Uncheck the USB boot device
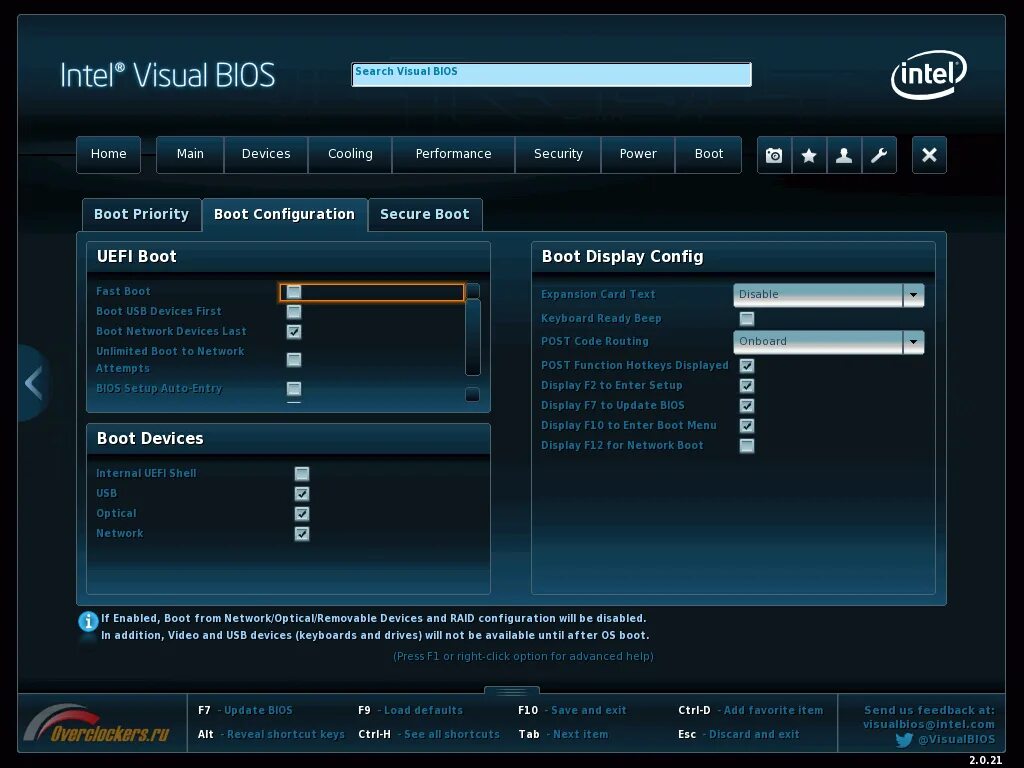The height and width of the screenshot is (768, 1024). [302, 494]
